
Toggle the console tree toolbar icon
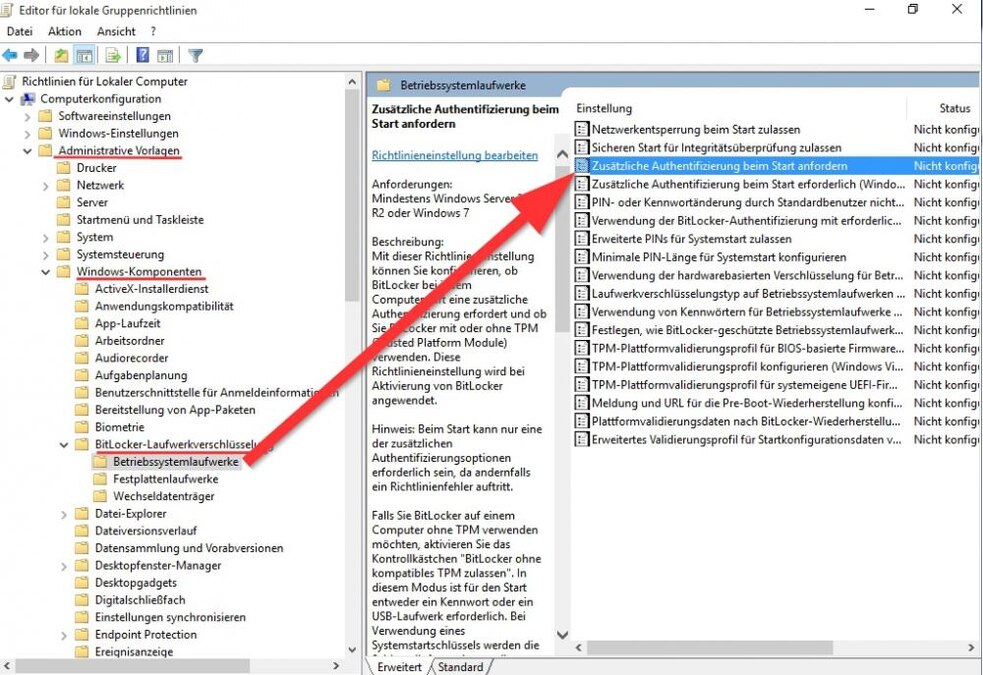pos(83,53)
